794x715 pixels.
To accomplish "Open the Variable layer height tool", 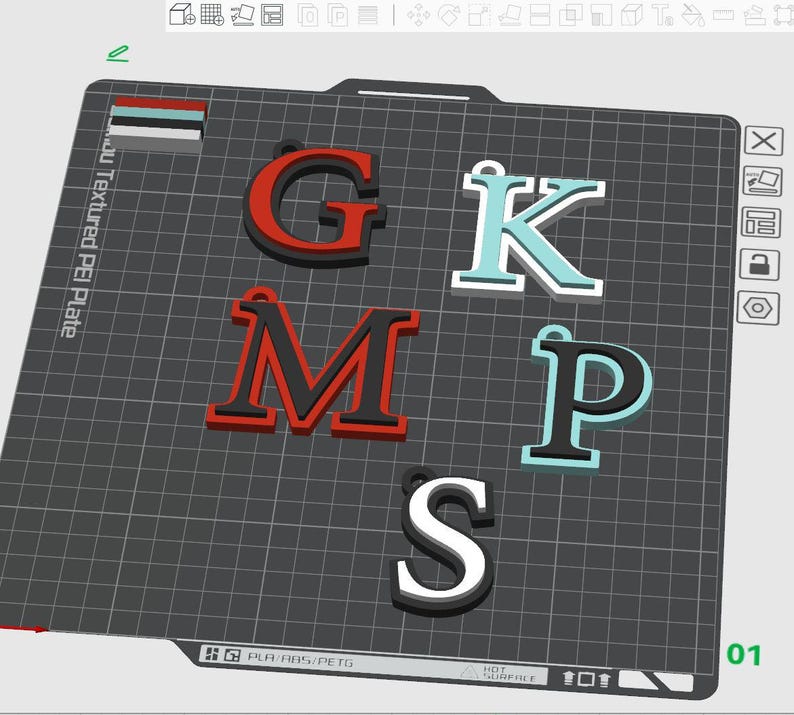I will pos(368,15).
